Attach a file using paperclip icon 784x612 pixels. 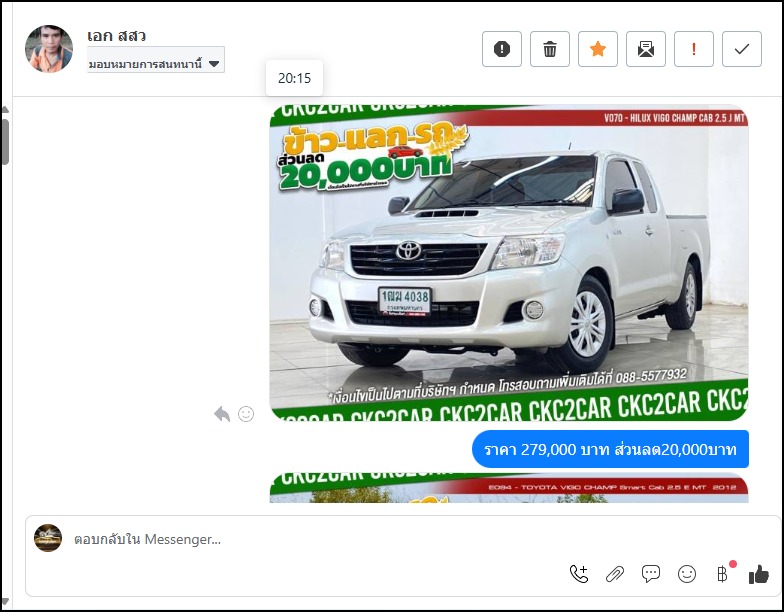point(615,574)
